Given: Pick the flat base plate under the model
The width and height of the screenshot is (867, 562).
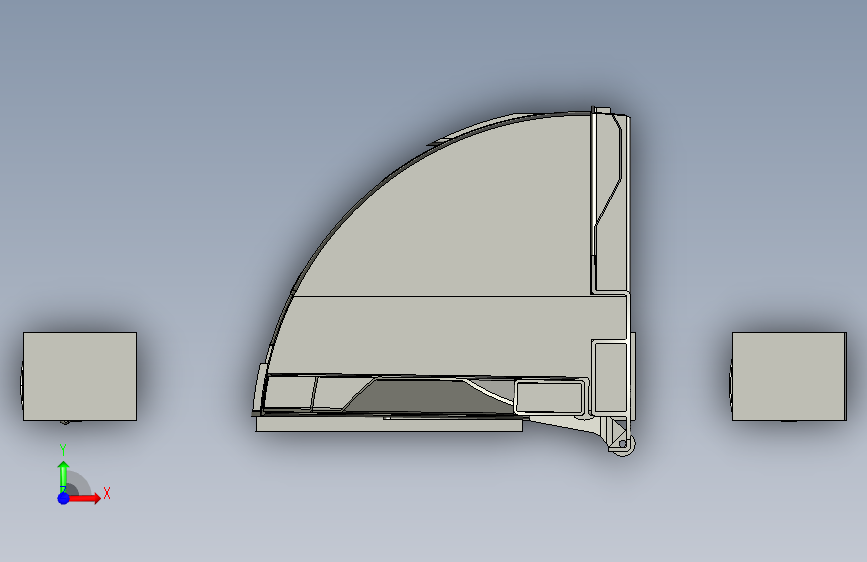Looking at the screenshot, I should (x=389, y=424).
